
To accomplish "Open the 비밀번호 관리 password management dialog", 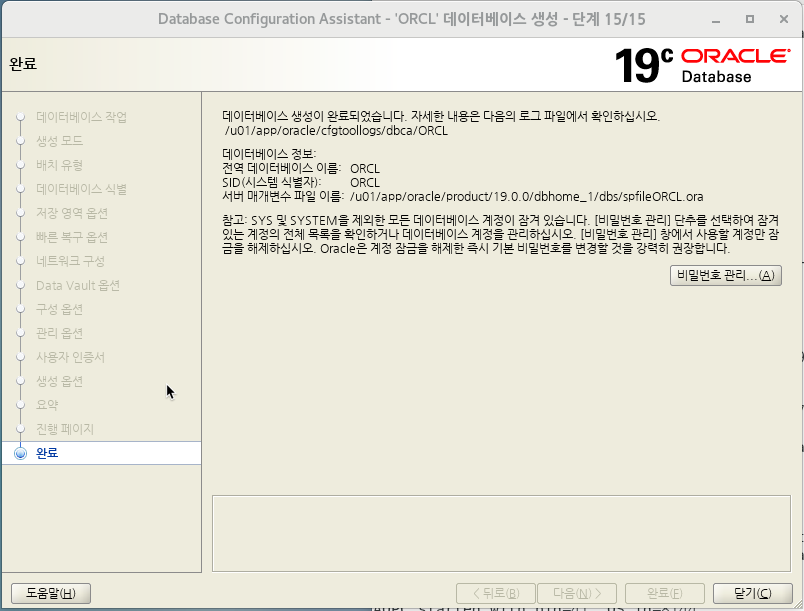I will (726, 275).
